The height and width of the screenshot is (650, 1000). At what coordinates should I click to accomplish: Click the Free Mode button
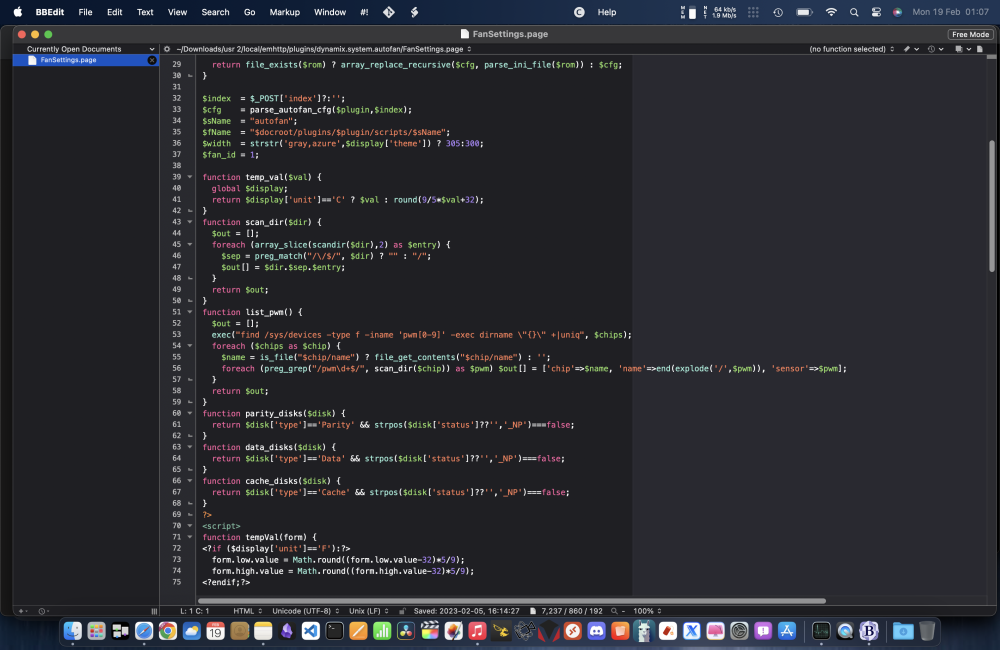(x=970, y=34)
